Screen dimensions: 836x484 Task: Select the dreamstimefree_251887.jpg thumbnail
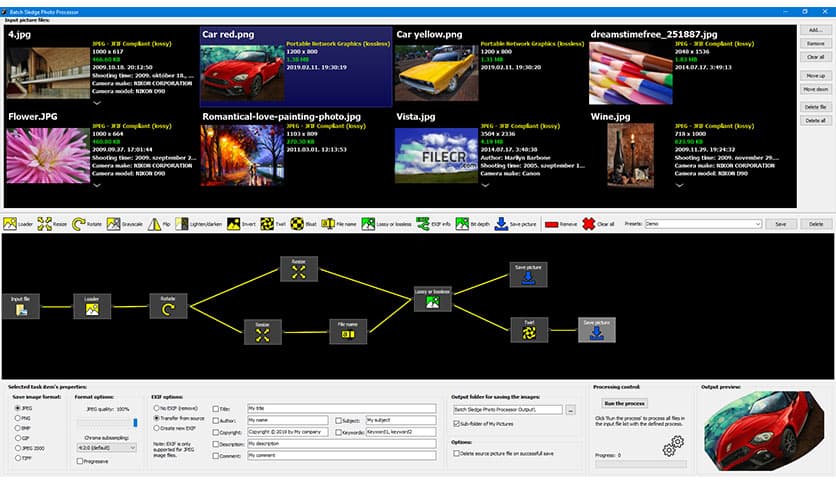(x=631, y=73)
